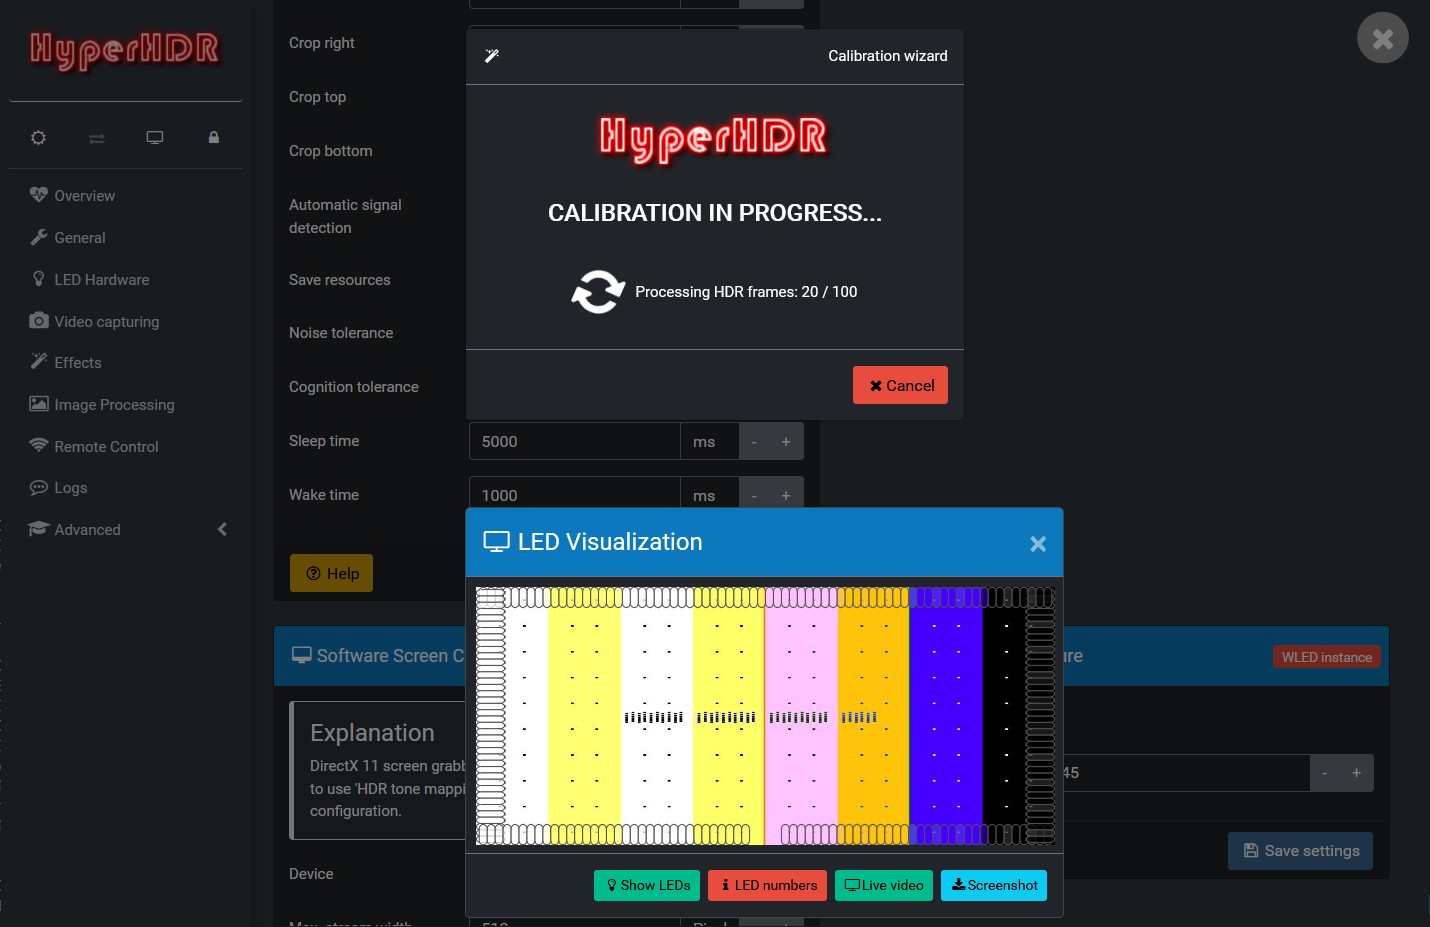Decrease Wake time with minus button
This screenshot has height=927, width=1430.
(x=754, y=494)
